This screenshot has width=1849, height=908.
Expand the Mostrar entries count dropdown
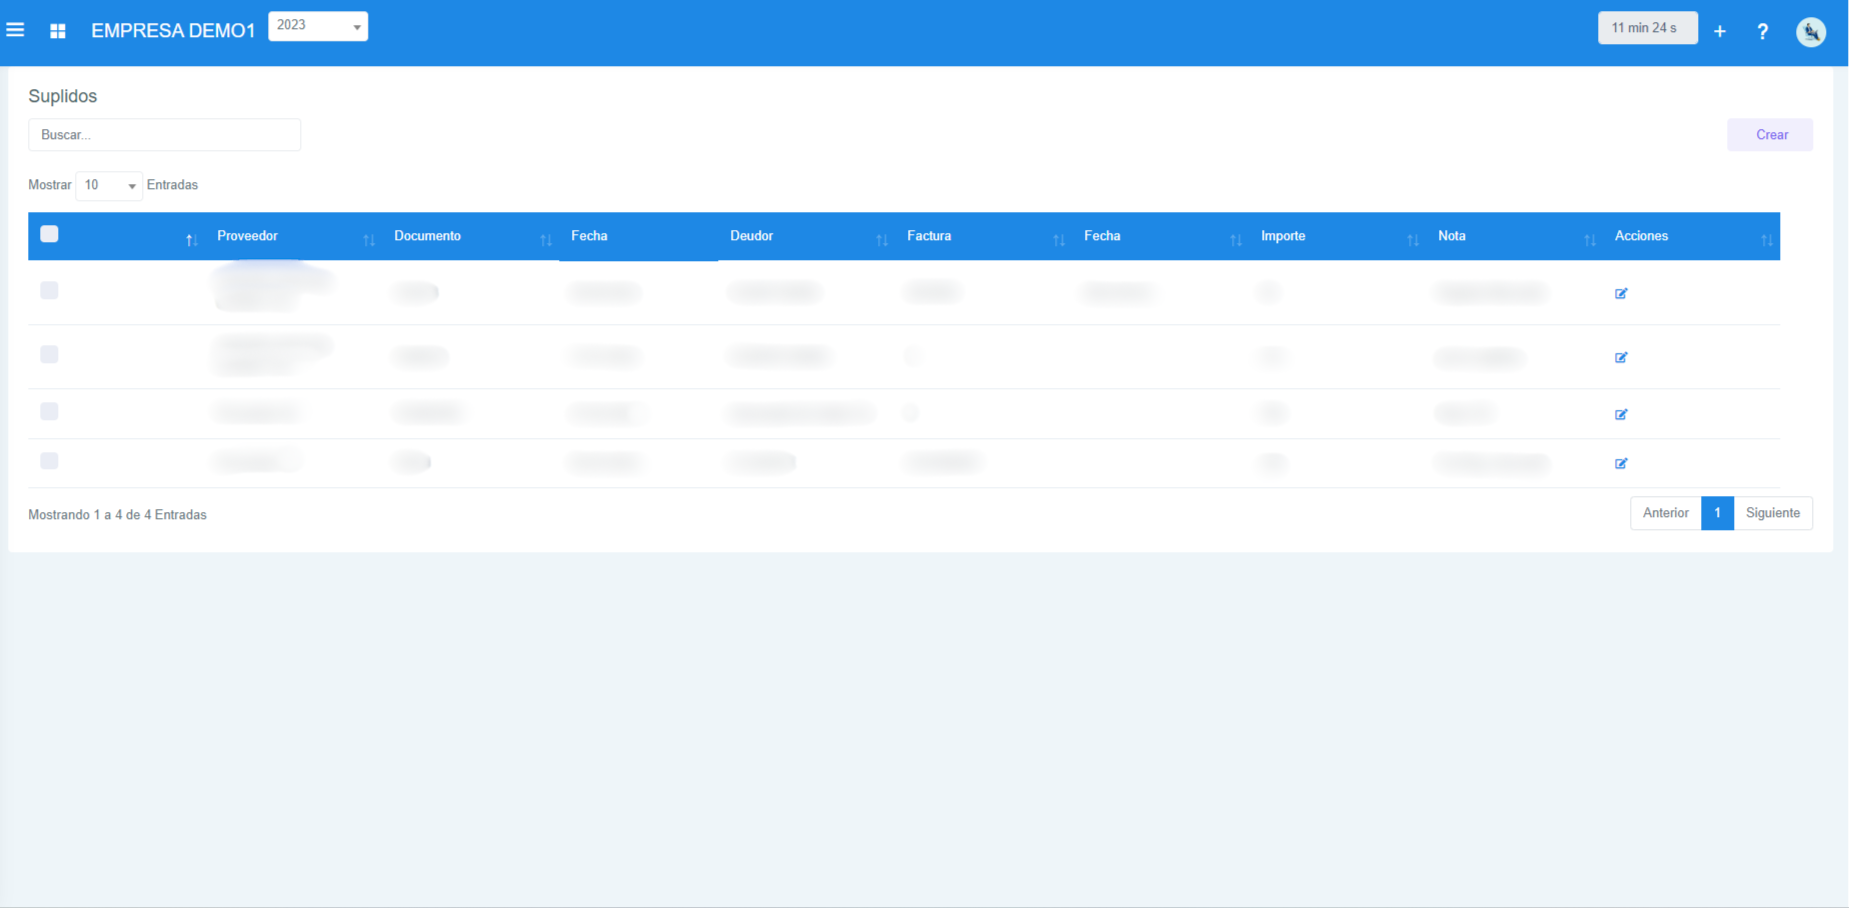(109, 185)
